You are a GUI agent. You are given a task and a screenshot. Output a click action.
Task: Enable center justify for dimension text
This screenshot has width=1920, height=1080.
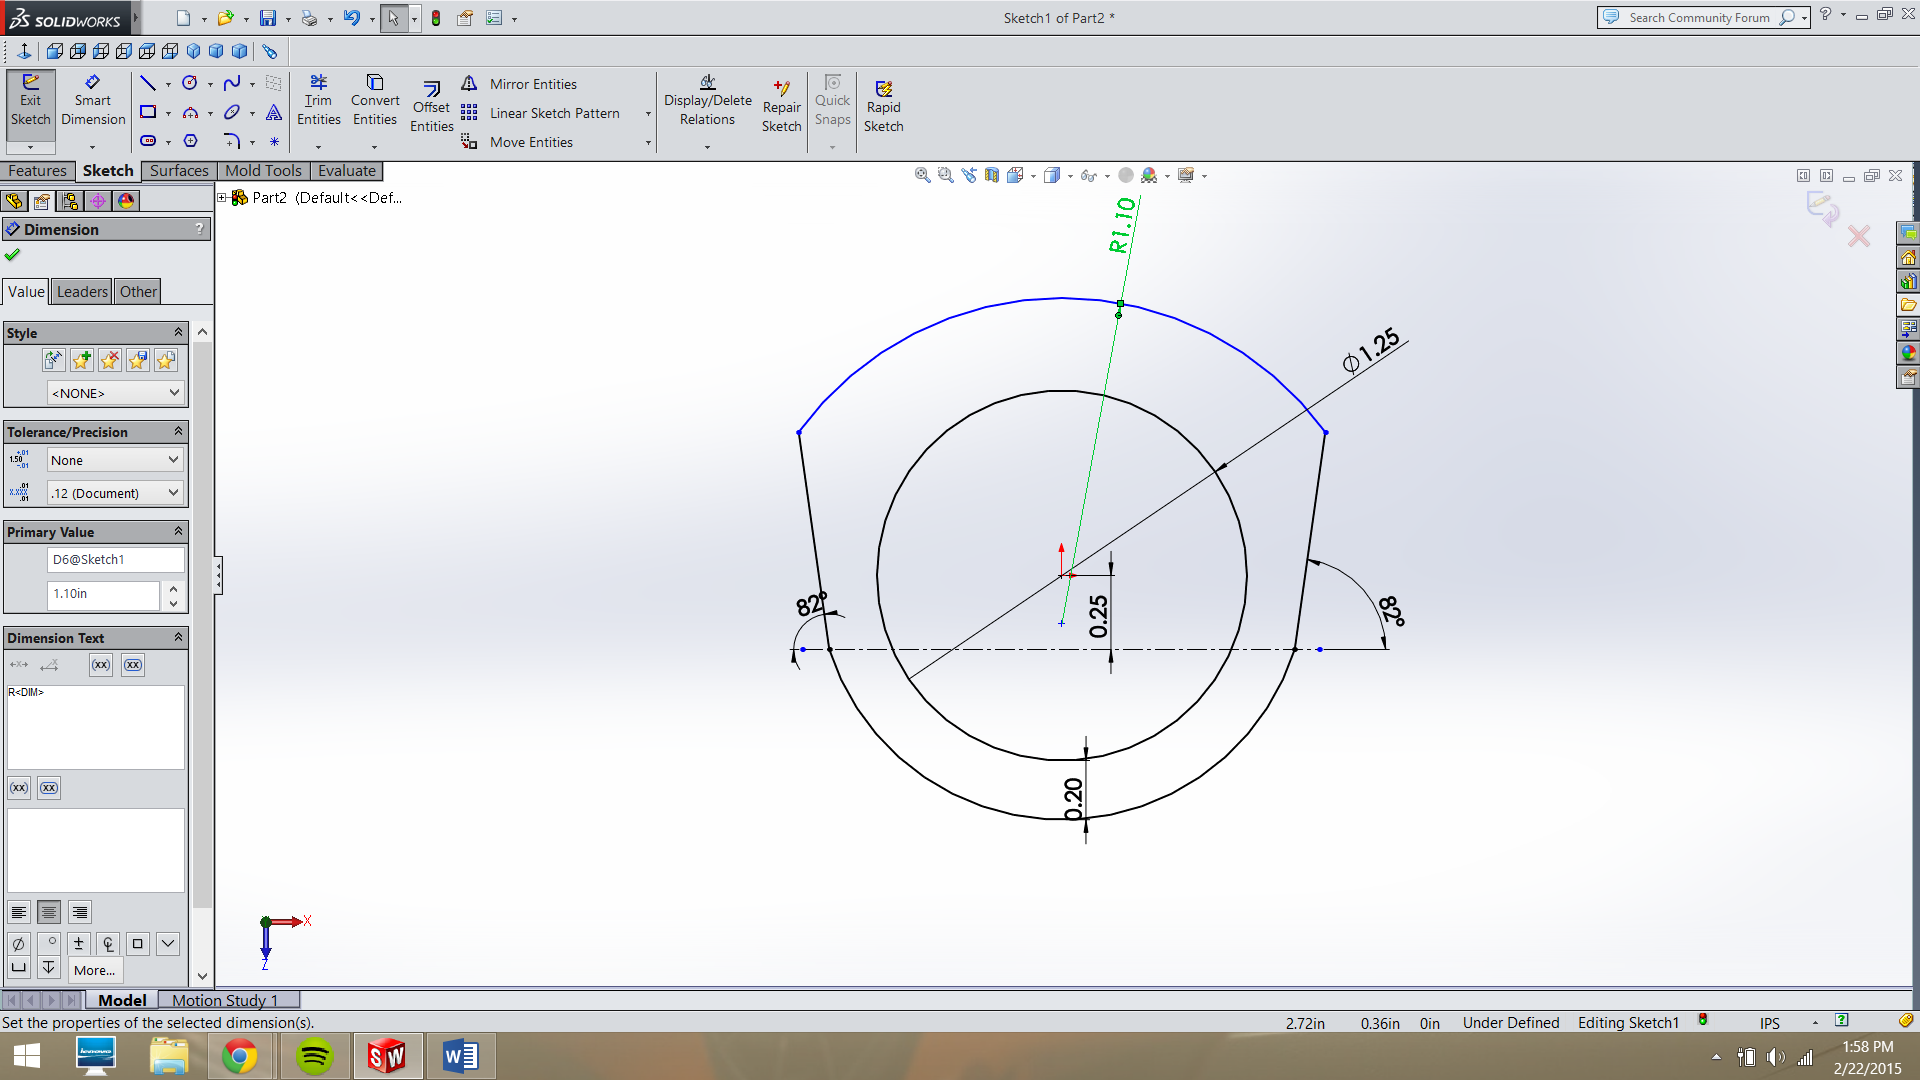click(49, 912)
